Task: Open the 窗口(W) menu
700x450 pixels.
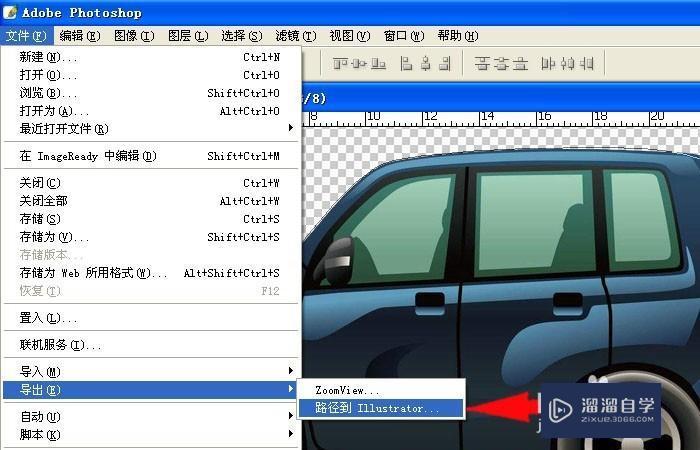Action: [x=404, y=36]
